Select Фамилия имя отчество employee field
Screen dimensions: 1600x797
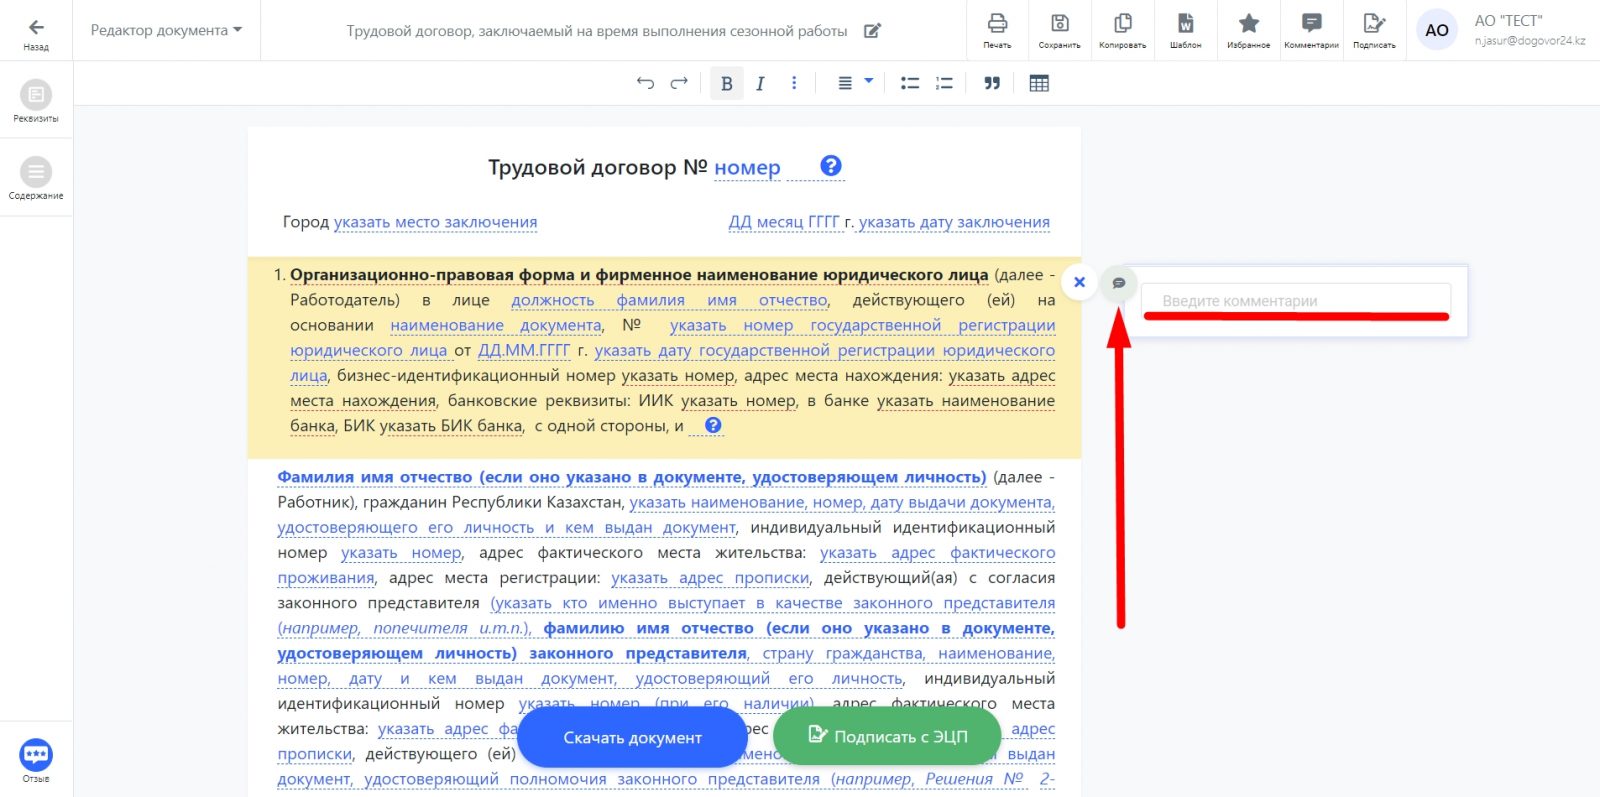[631, 477]
